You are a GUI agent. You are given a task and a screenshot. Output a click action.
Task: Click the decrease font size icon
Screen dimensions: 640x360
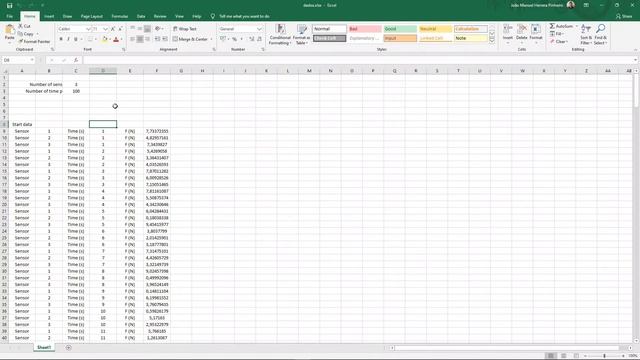pyautogui.click(x=120, y=29)
